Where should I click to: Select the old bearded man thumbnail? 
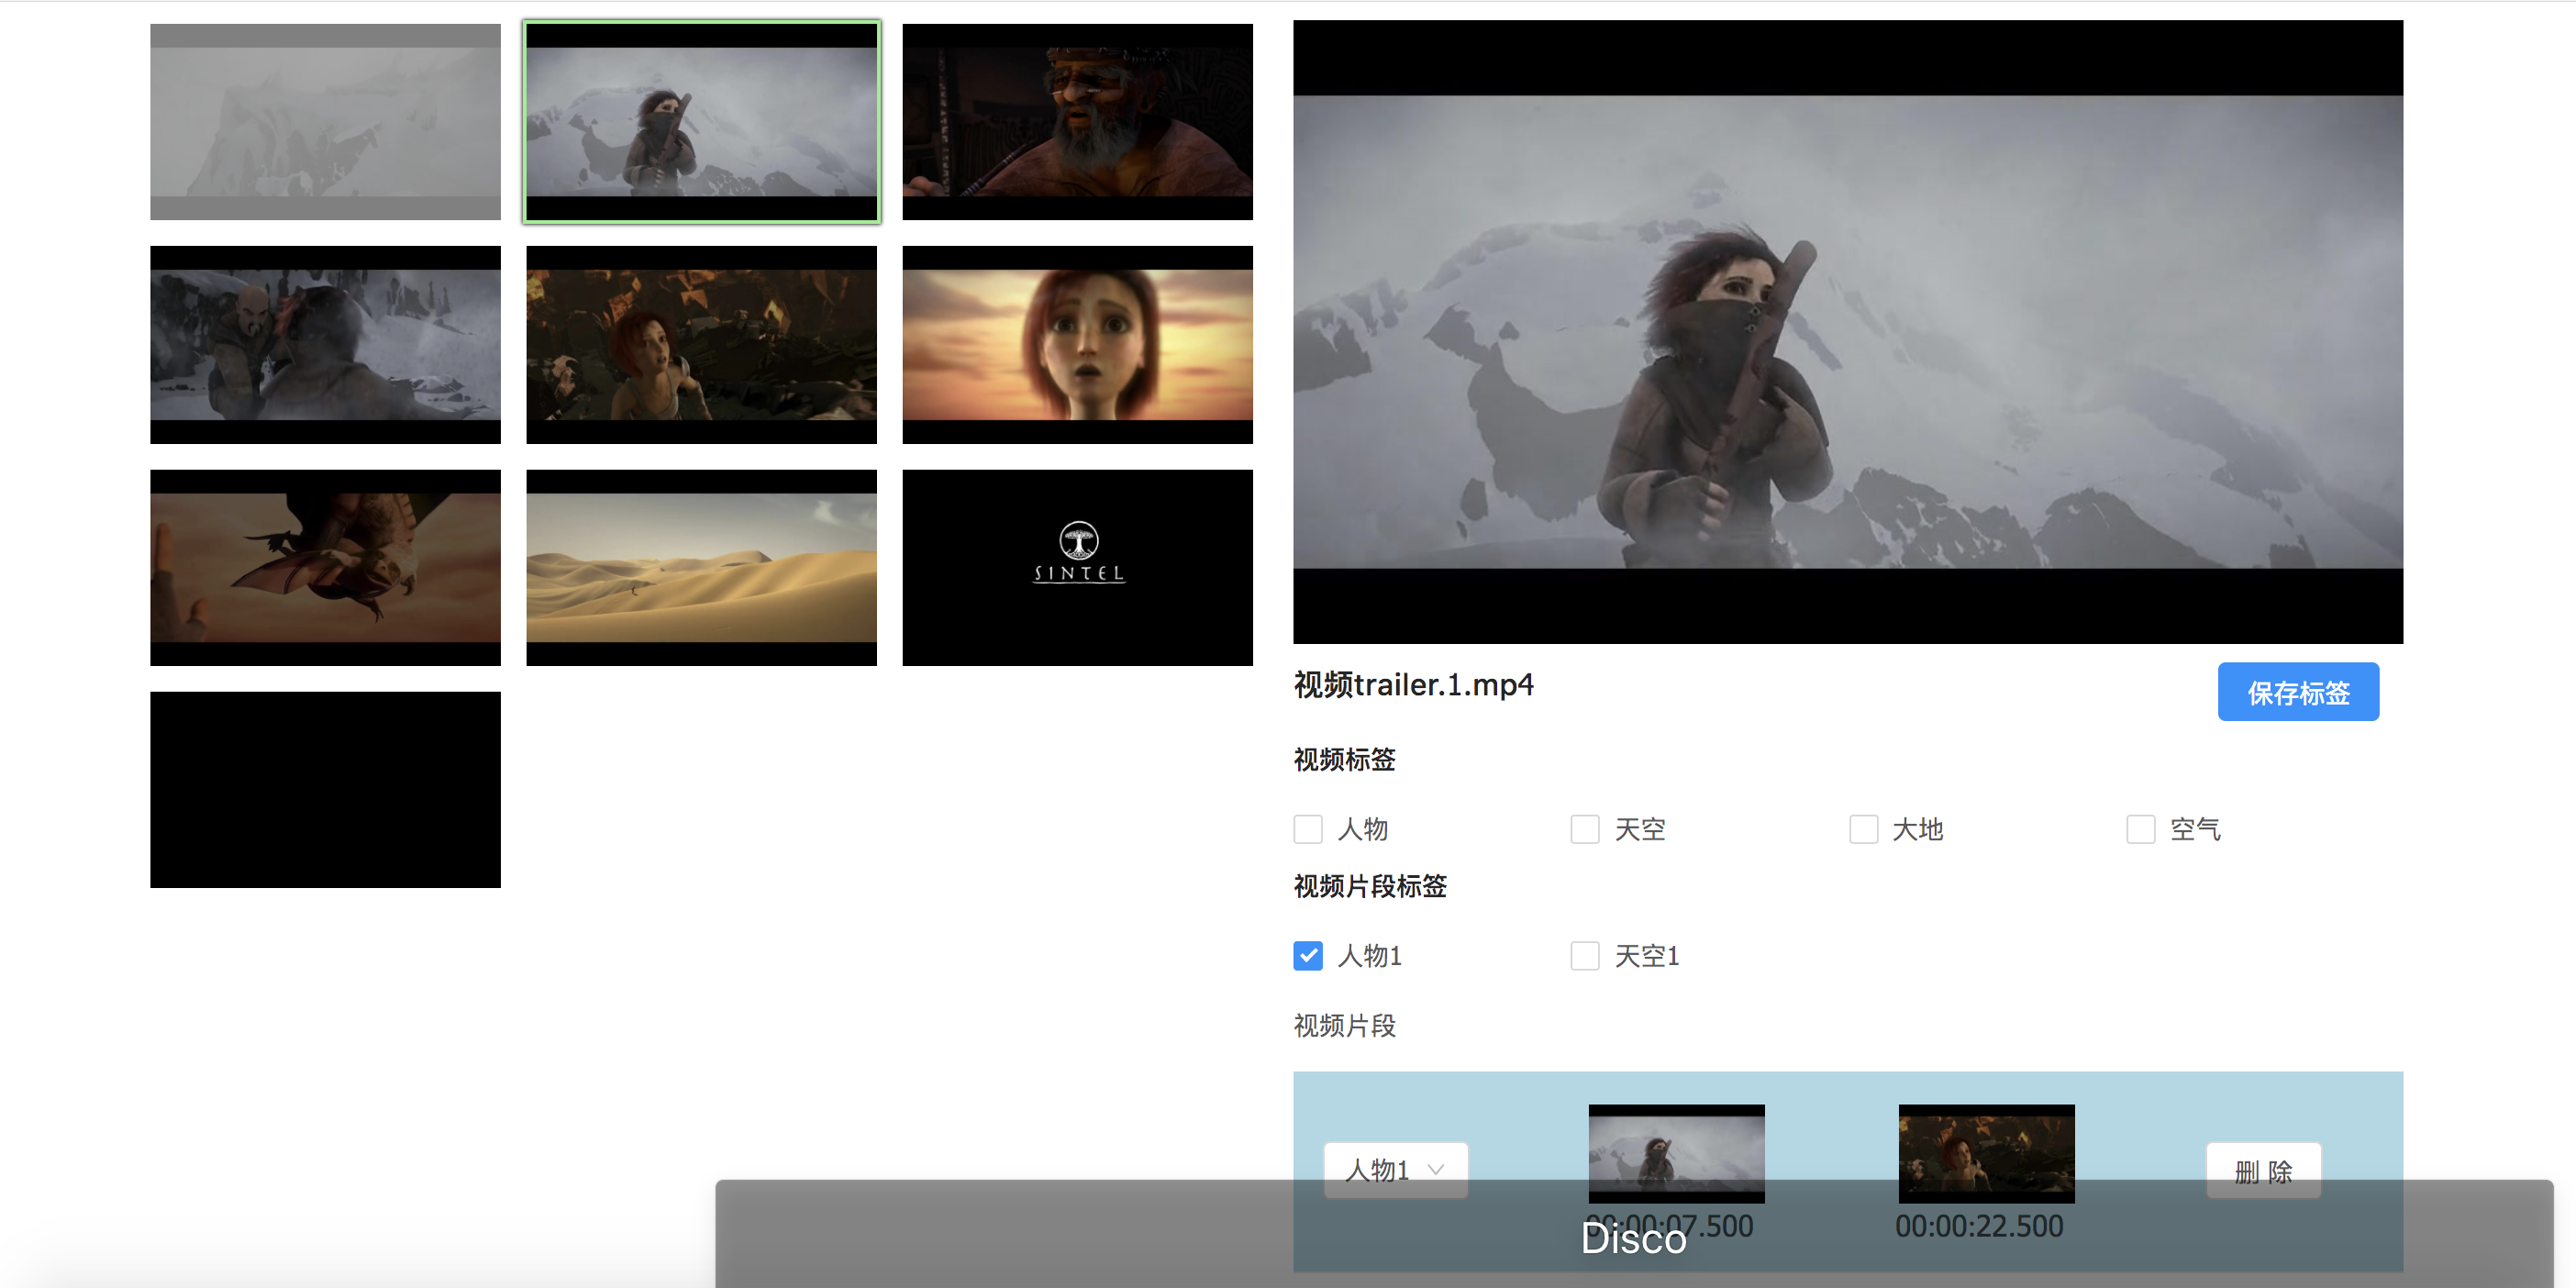coord(1077,121)
